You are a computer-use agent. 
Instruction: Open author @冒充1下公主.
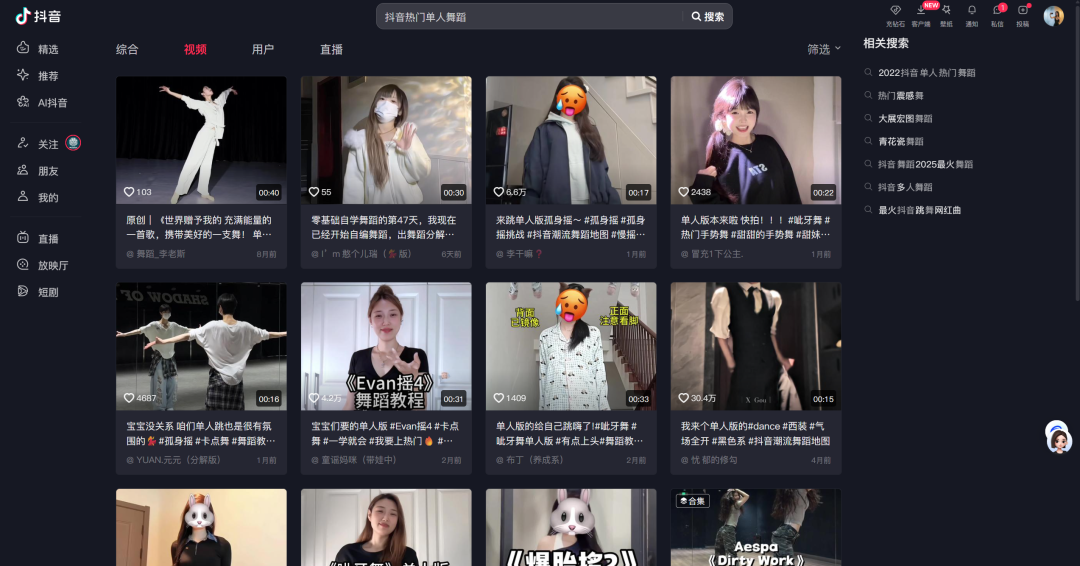712,254
